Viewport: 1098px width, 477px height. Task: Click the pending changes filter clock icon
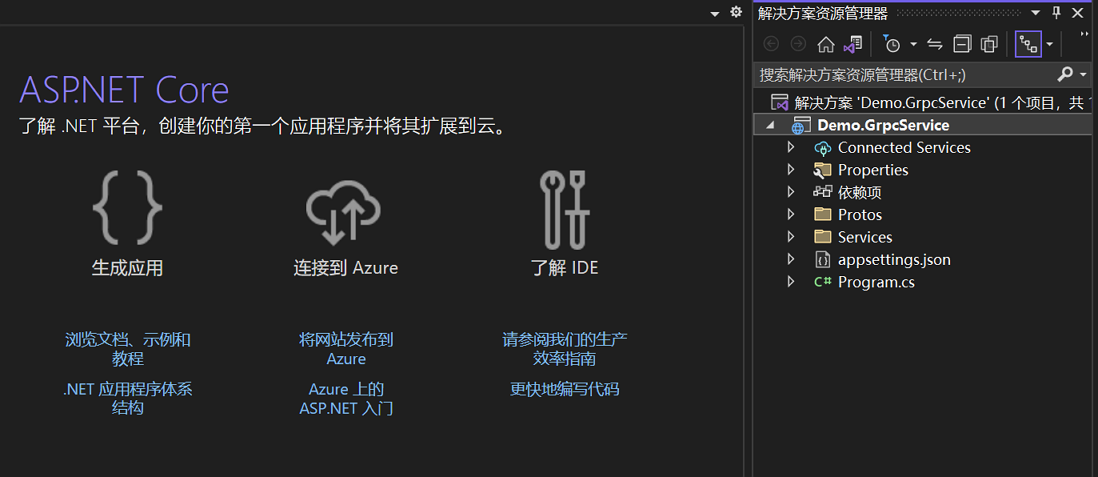(x=891, y=44)
